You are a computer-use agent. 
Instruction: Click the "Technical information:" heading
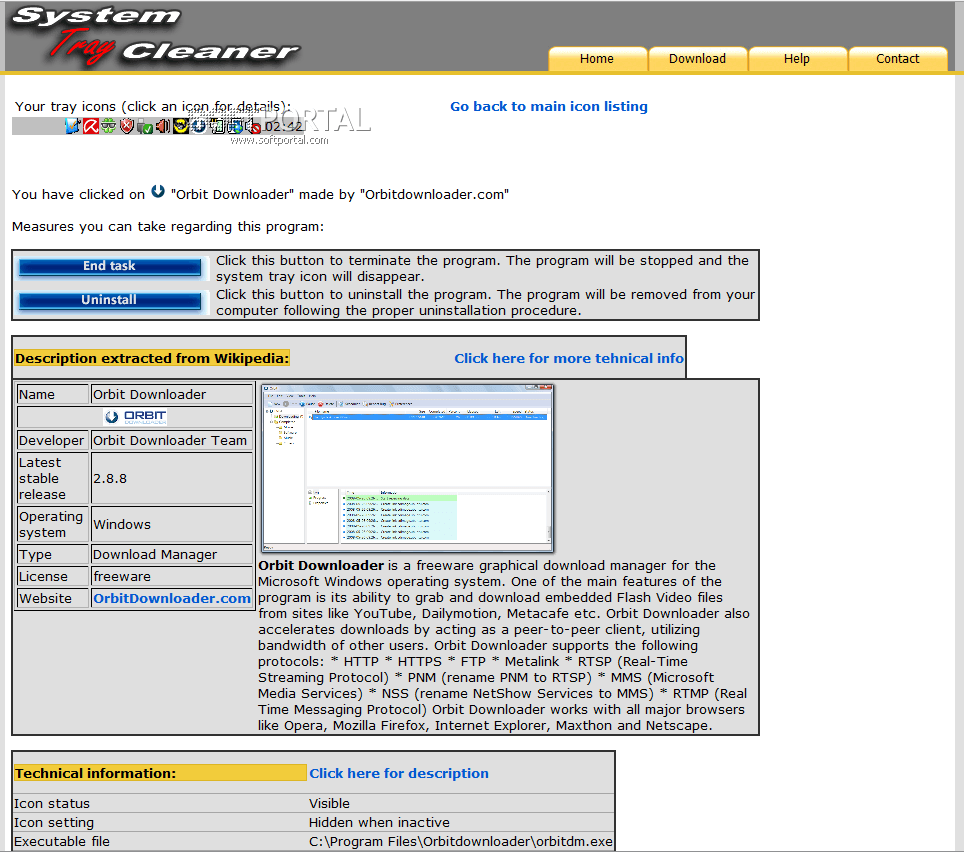coord(95,773)
